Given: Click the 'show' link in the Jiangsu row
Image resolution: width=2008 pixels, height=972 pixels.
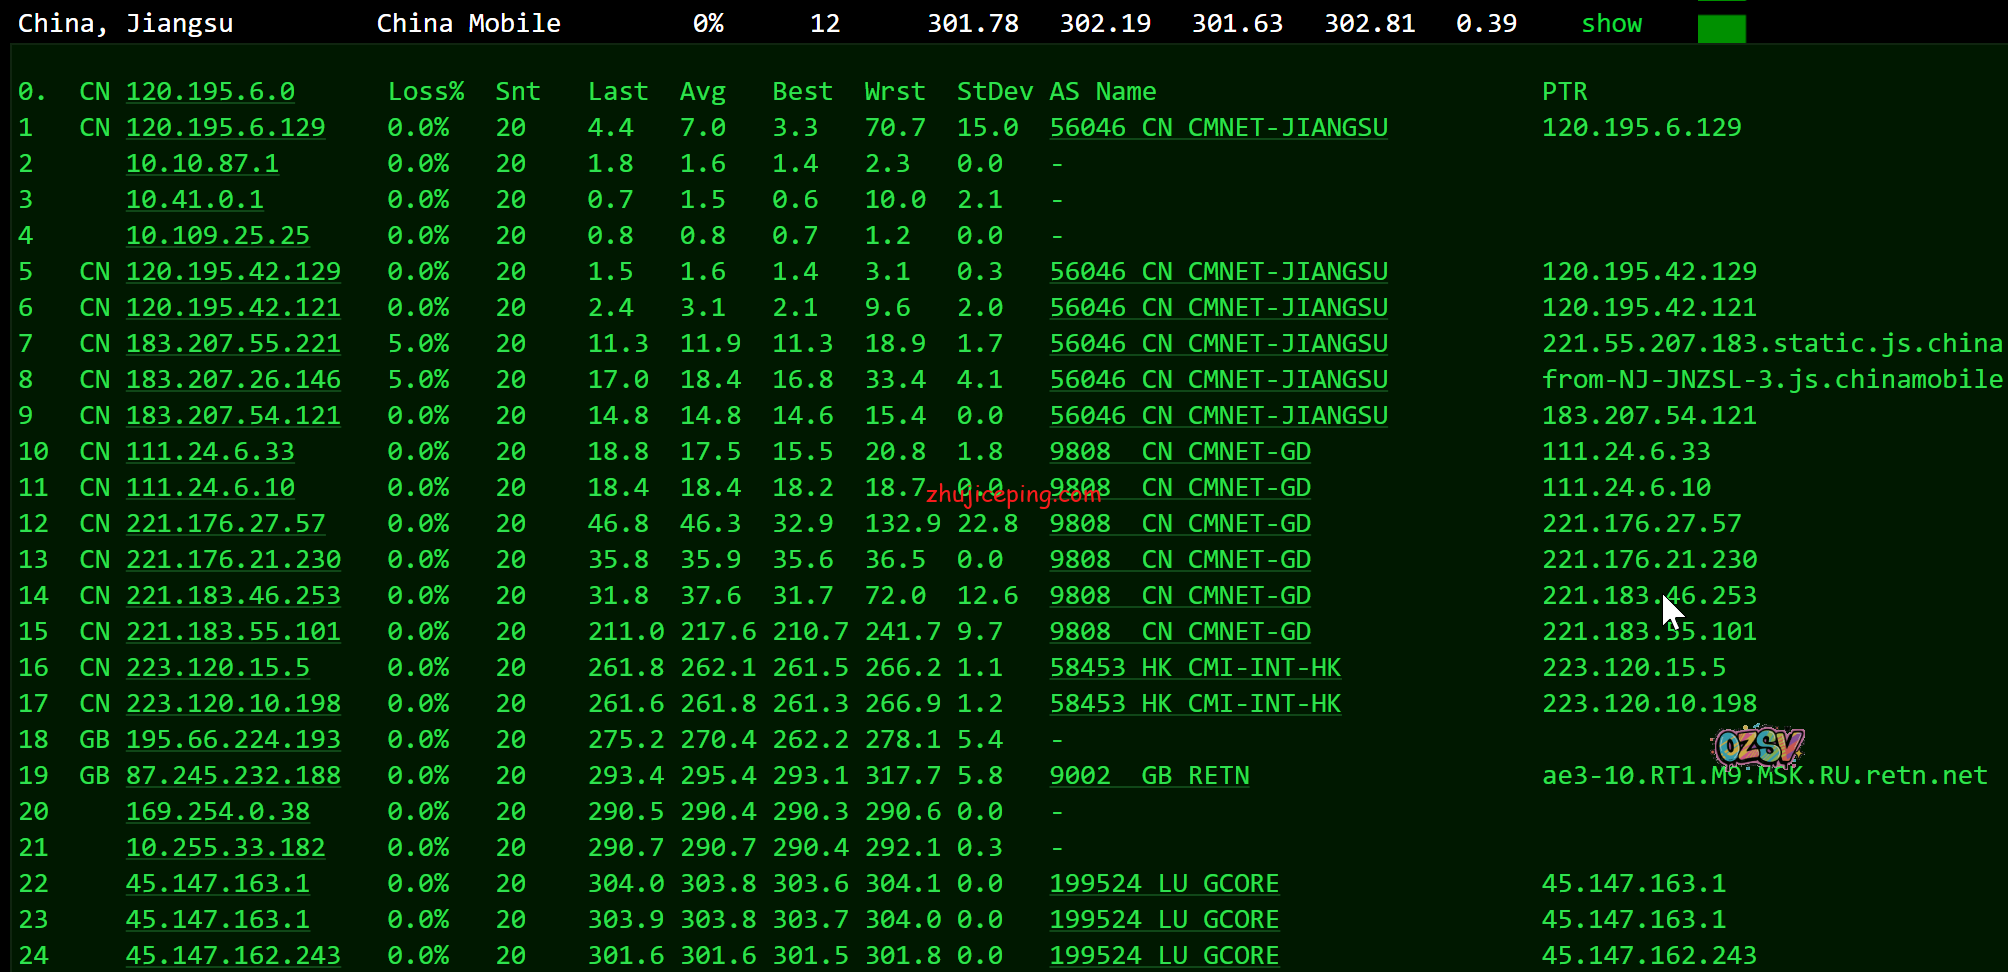Looking at the screenshot, I should point(1611,24).
